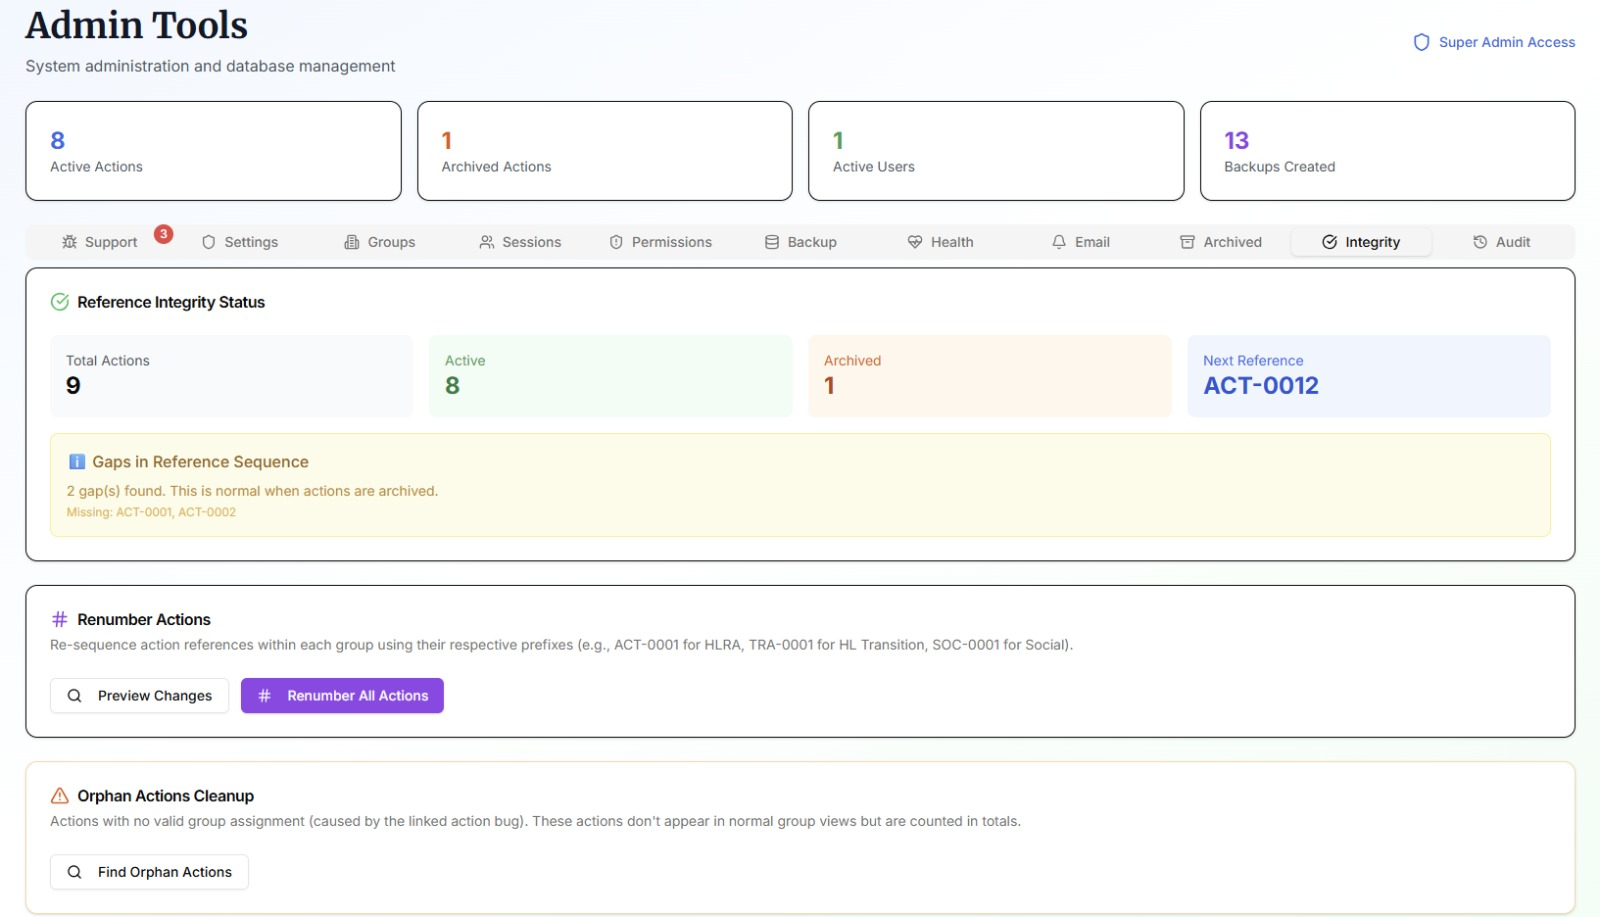This screenshot has height=917, width=1600.
Task: Click the Support tab bug icon
Action: (x=69, y=242)
